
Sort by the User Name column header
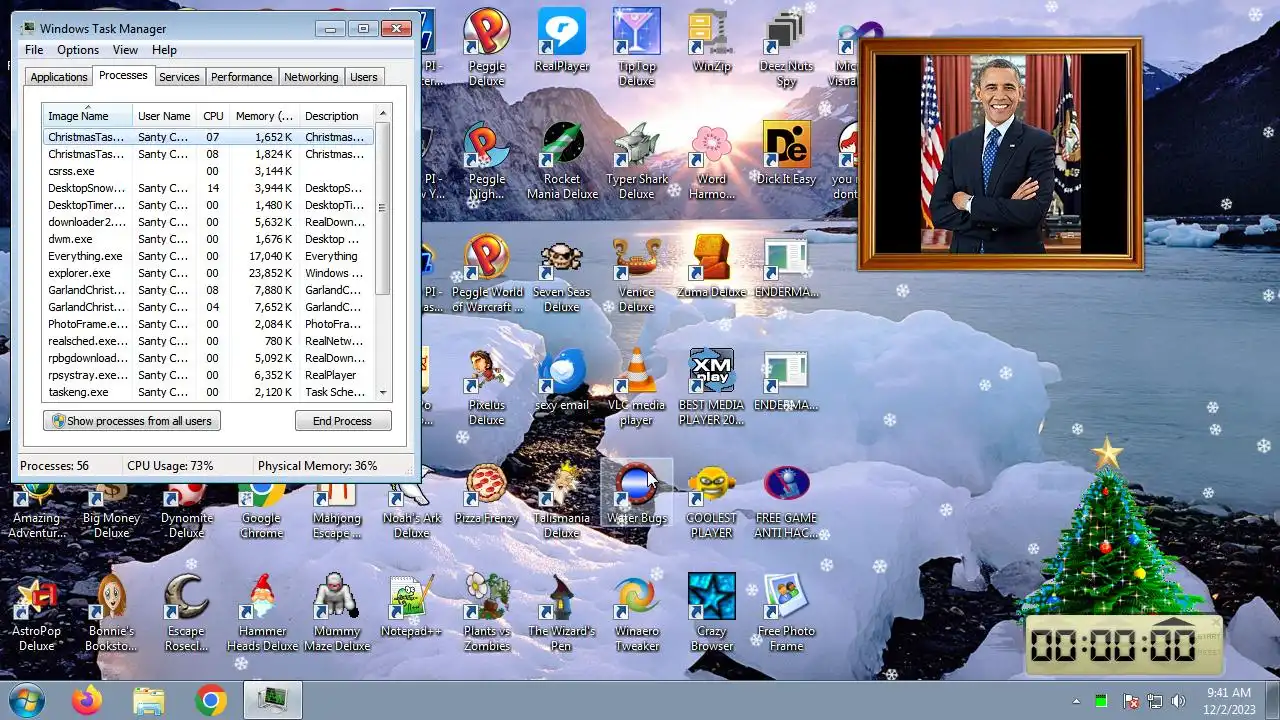click(x=165, y=116)
